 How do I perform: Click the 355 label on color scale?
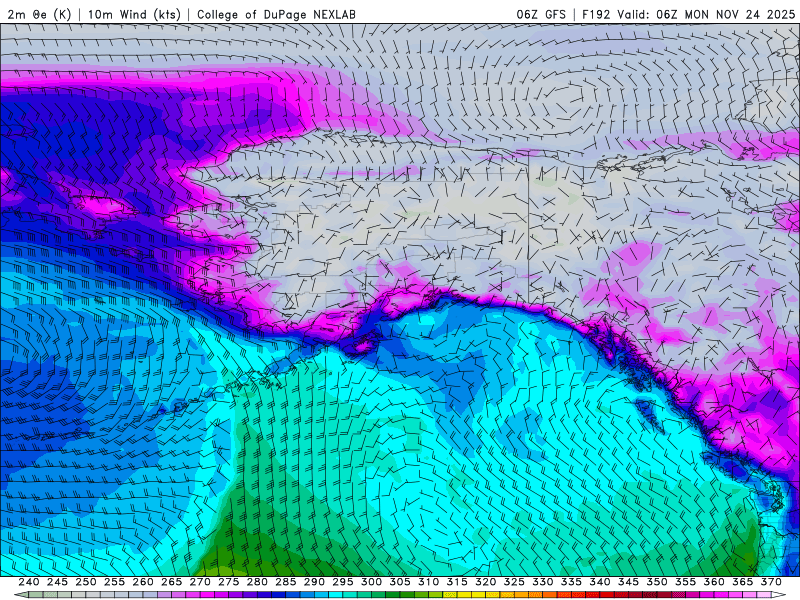click(x=686, y=582)
